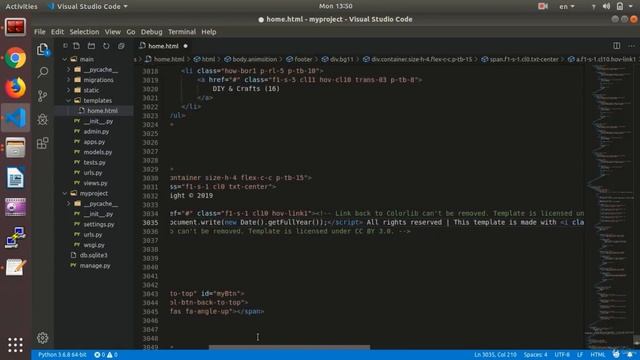Launch Firefox from the dock
The image size is (640, 360).
(16, 88)
